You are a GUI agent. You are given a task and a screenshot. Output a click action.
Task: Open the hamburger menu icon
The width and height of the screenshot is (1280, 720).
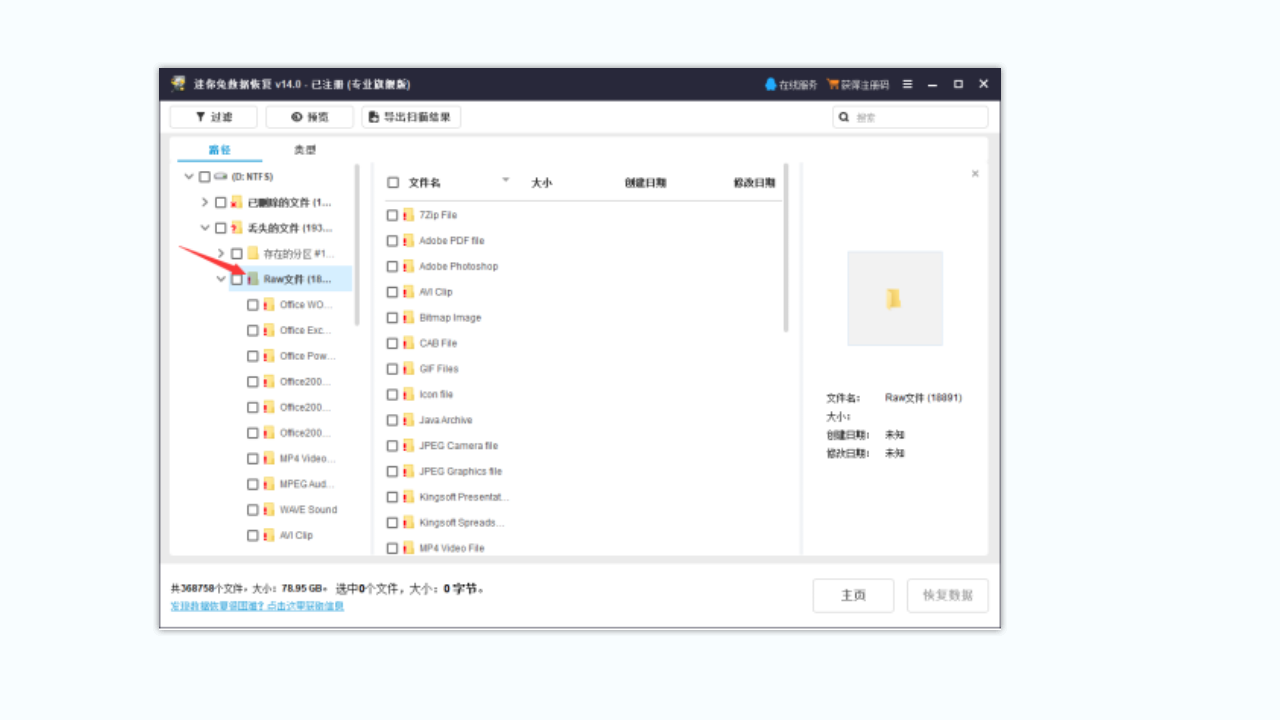coord(907,84)
